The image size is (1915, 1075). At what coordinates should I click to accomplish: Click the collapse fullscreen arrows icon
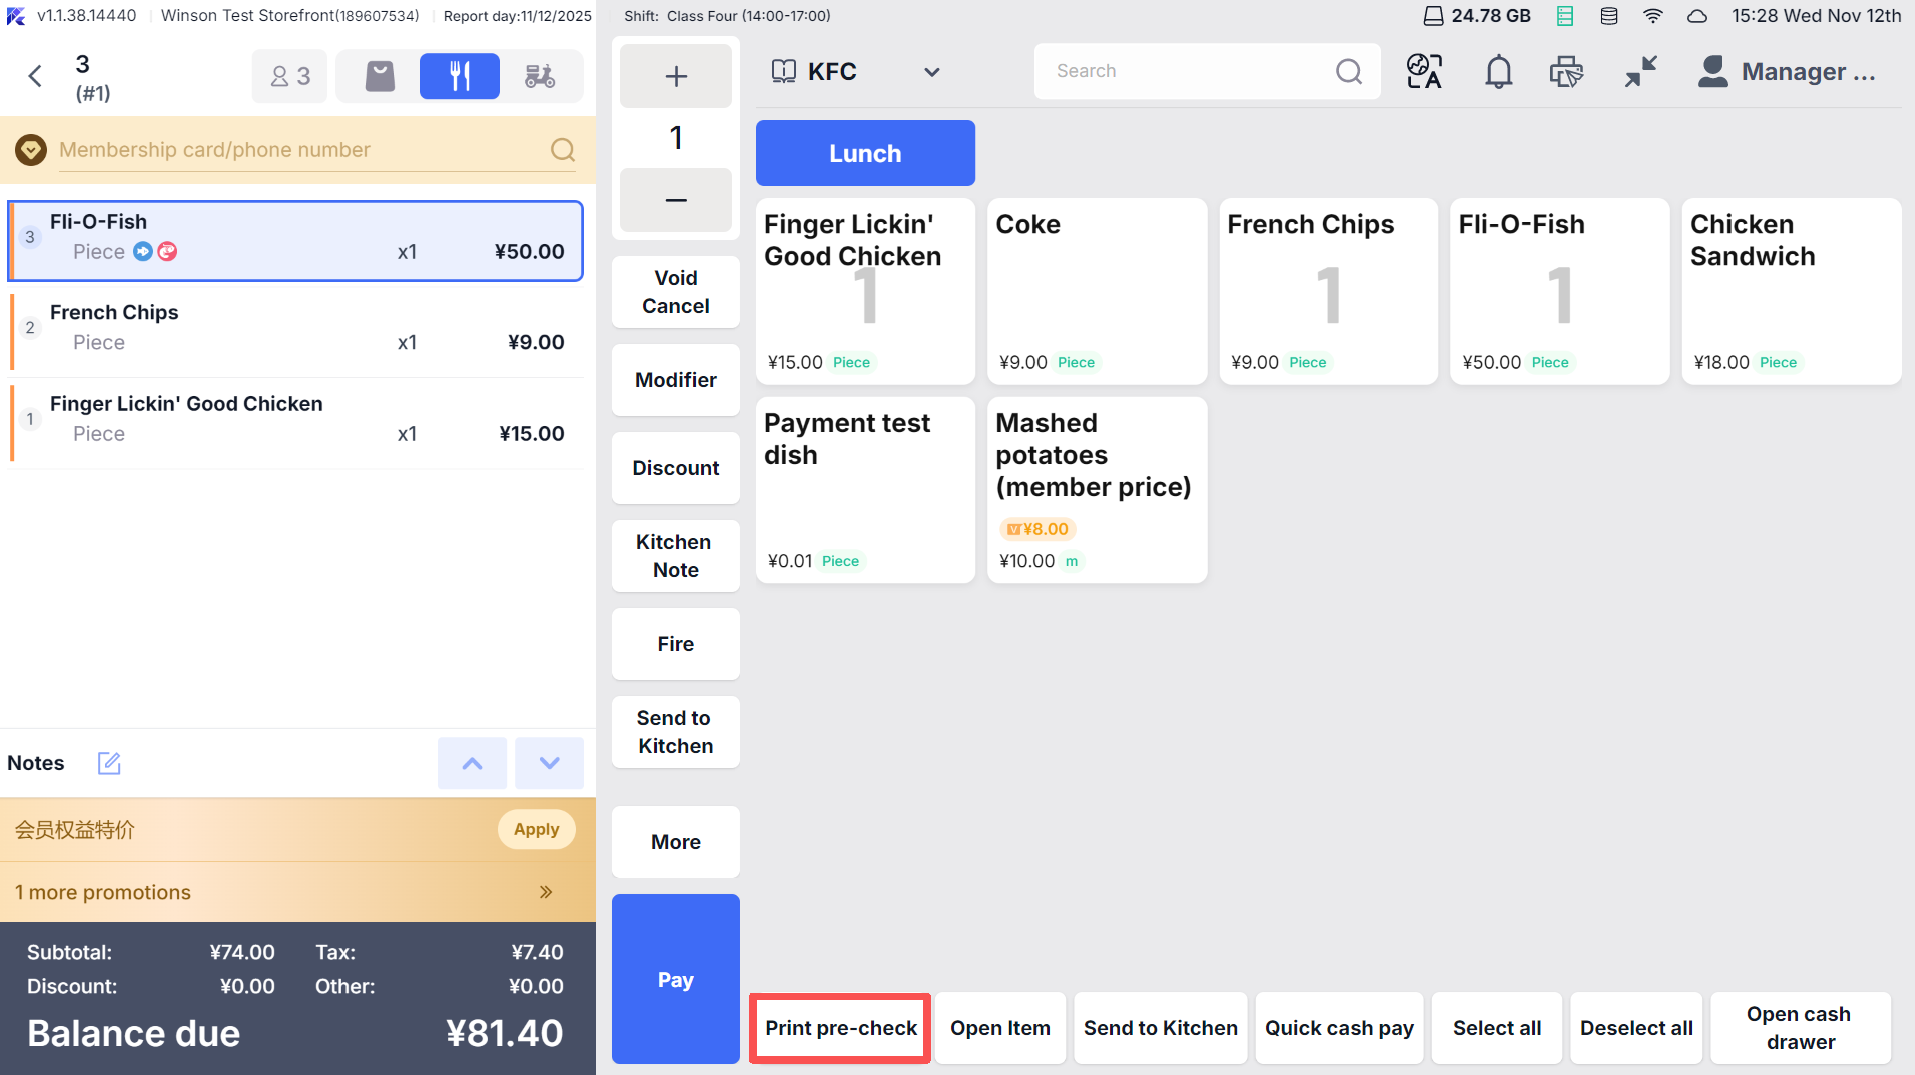[x=1640, y=72]
